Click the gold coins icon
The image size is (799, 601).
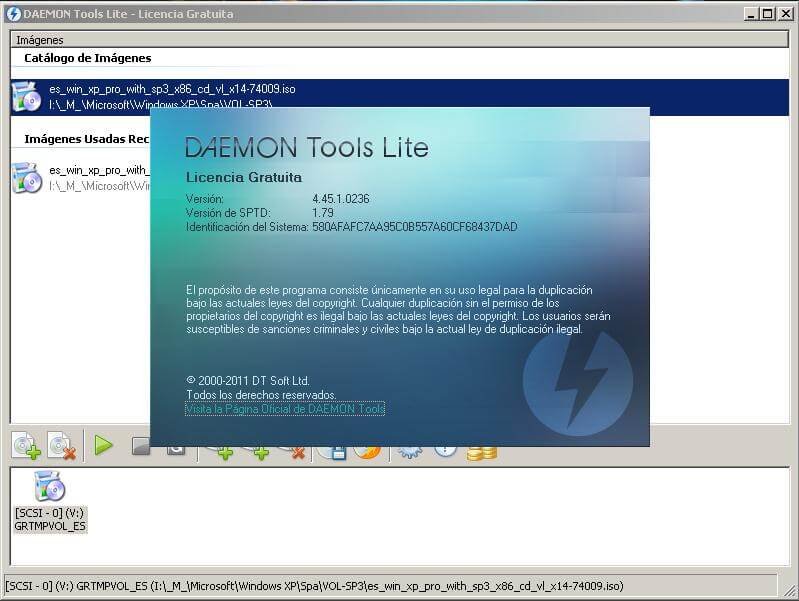click(x=482, y=453)
